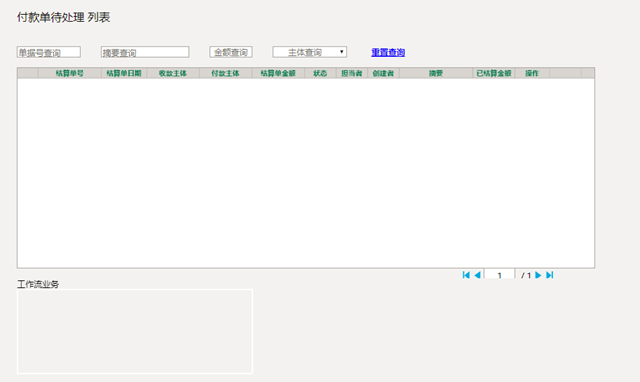Sort by the 已结算金额 column header
640x382 pixels.
tap(494, 73)
